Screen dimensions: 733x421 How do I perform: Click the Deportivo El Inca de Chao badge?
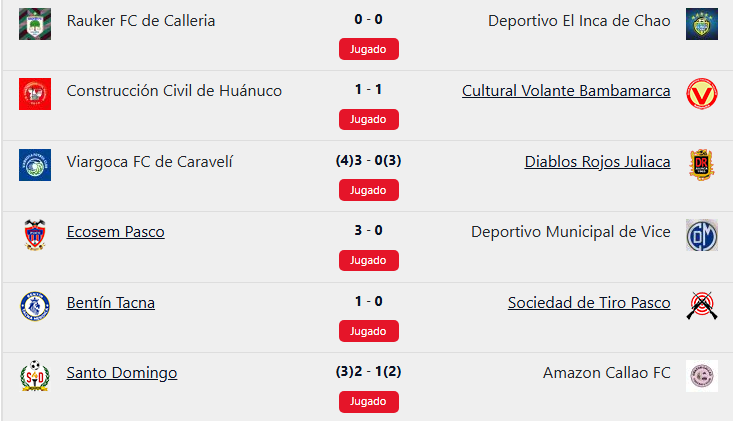tap(702, 24)
